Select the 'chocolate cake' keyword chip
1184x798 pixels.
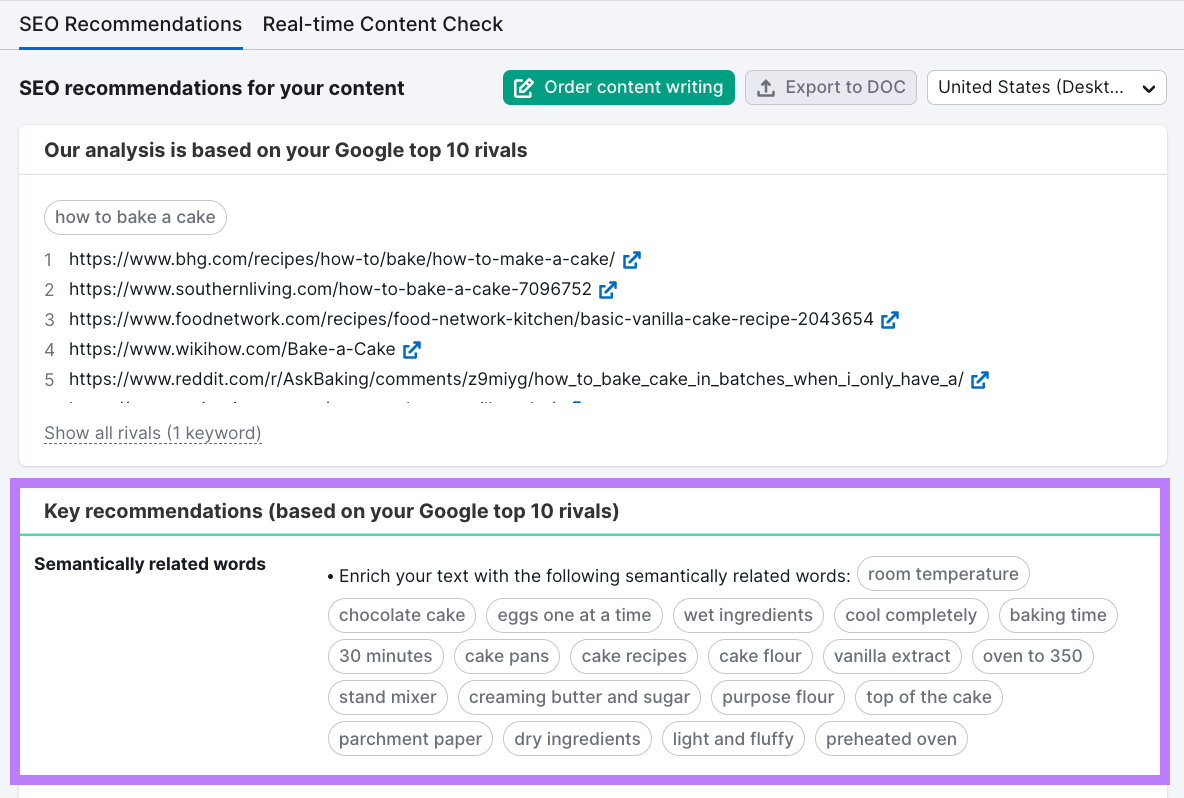[x=401, y=615]
